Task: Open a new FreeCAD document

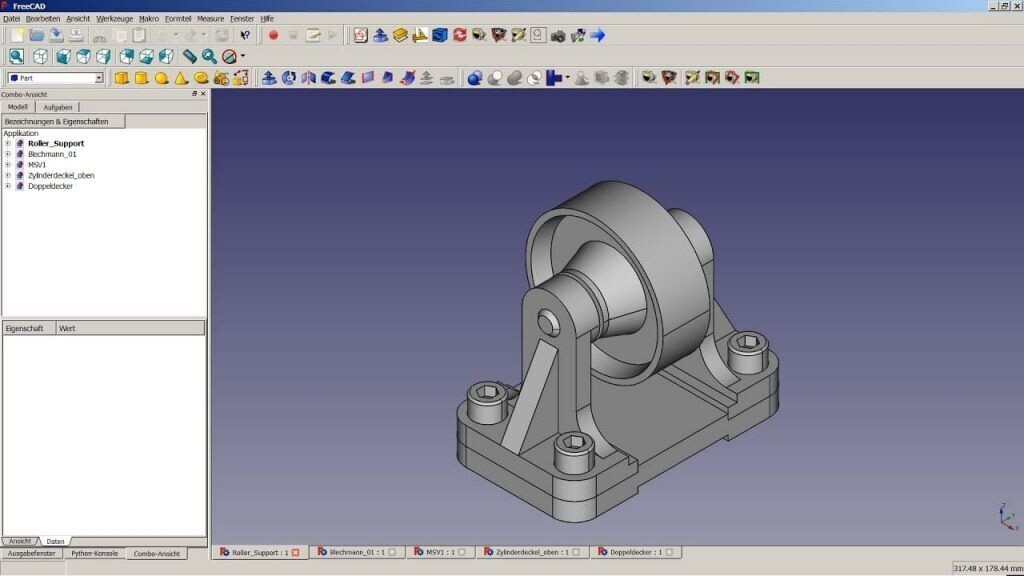Action: [x=15, y=35]
